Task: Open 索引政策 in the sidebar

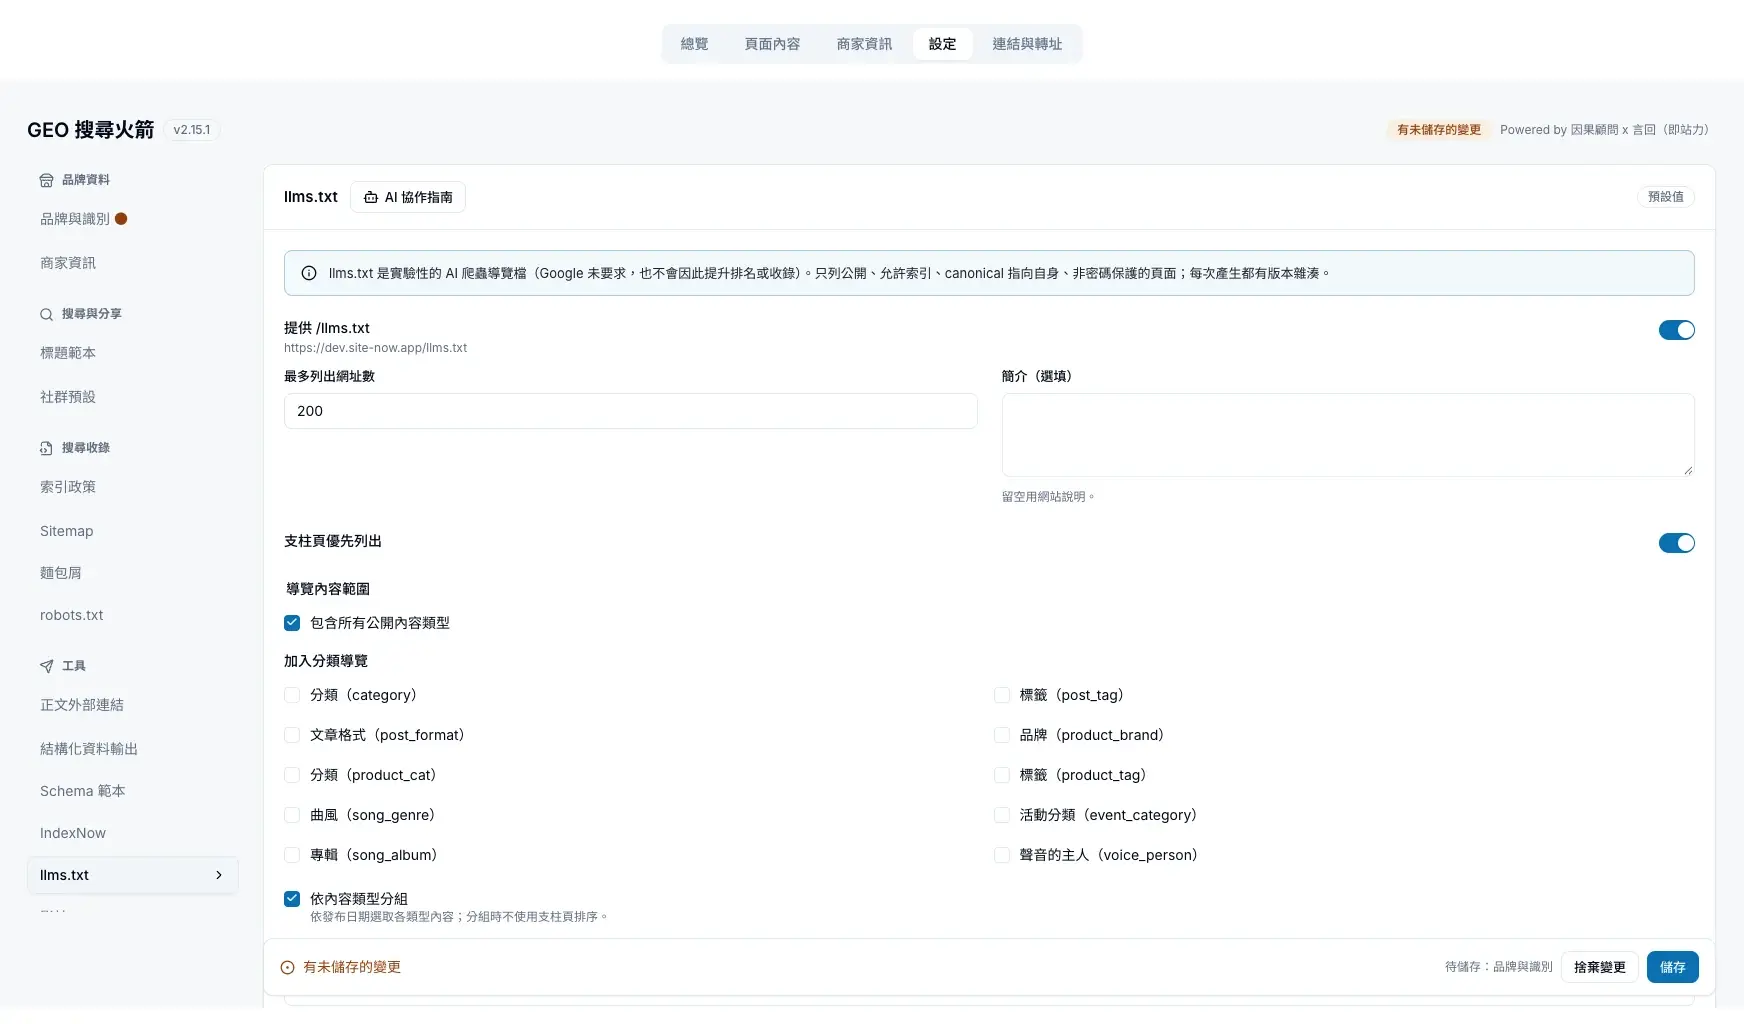Action: point(68,487)
